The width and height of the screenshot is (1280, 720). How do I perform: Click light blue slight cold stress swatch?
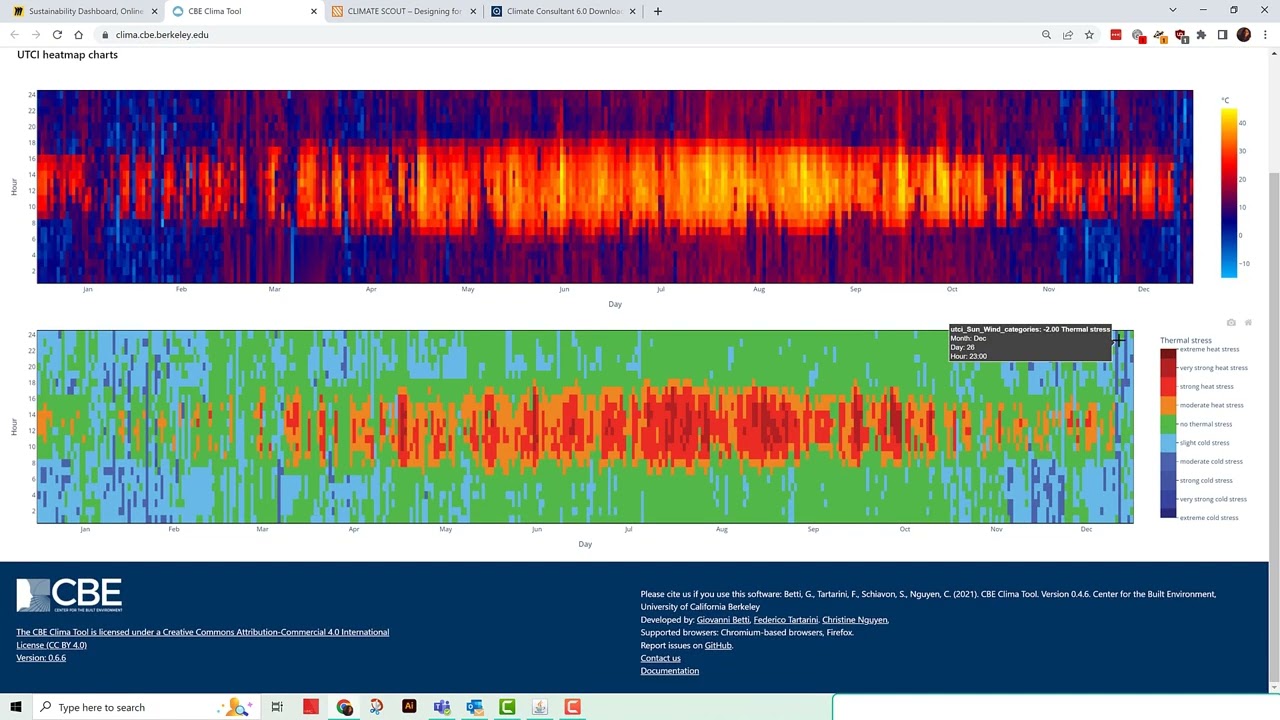(x=1168, y=443)
